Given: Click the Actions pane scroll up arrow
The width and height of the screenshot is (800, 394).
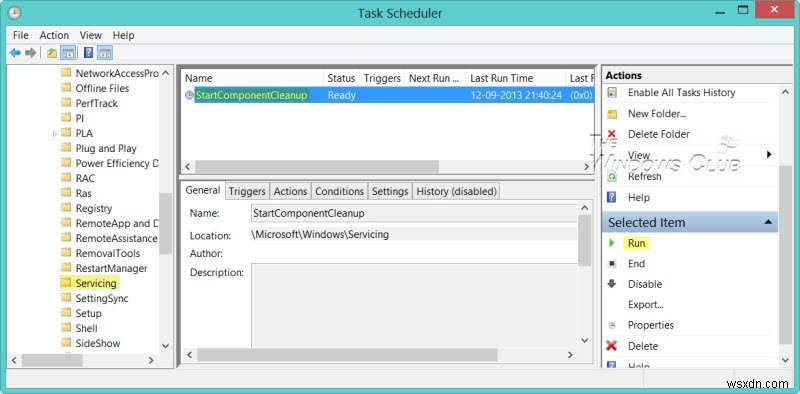Looking at the screenshot, I should click(785, 92).
